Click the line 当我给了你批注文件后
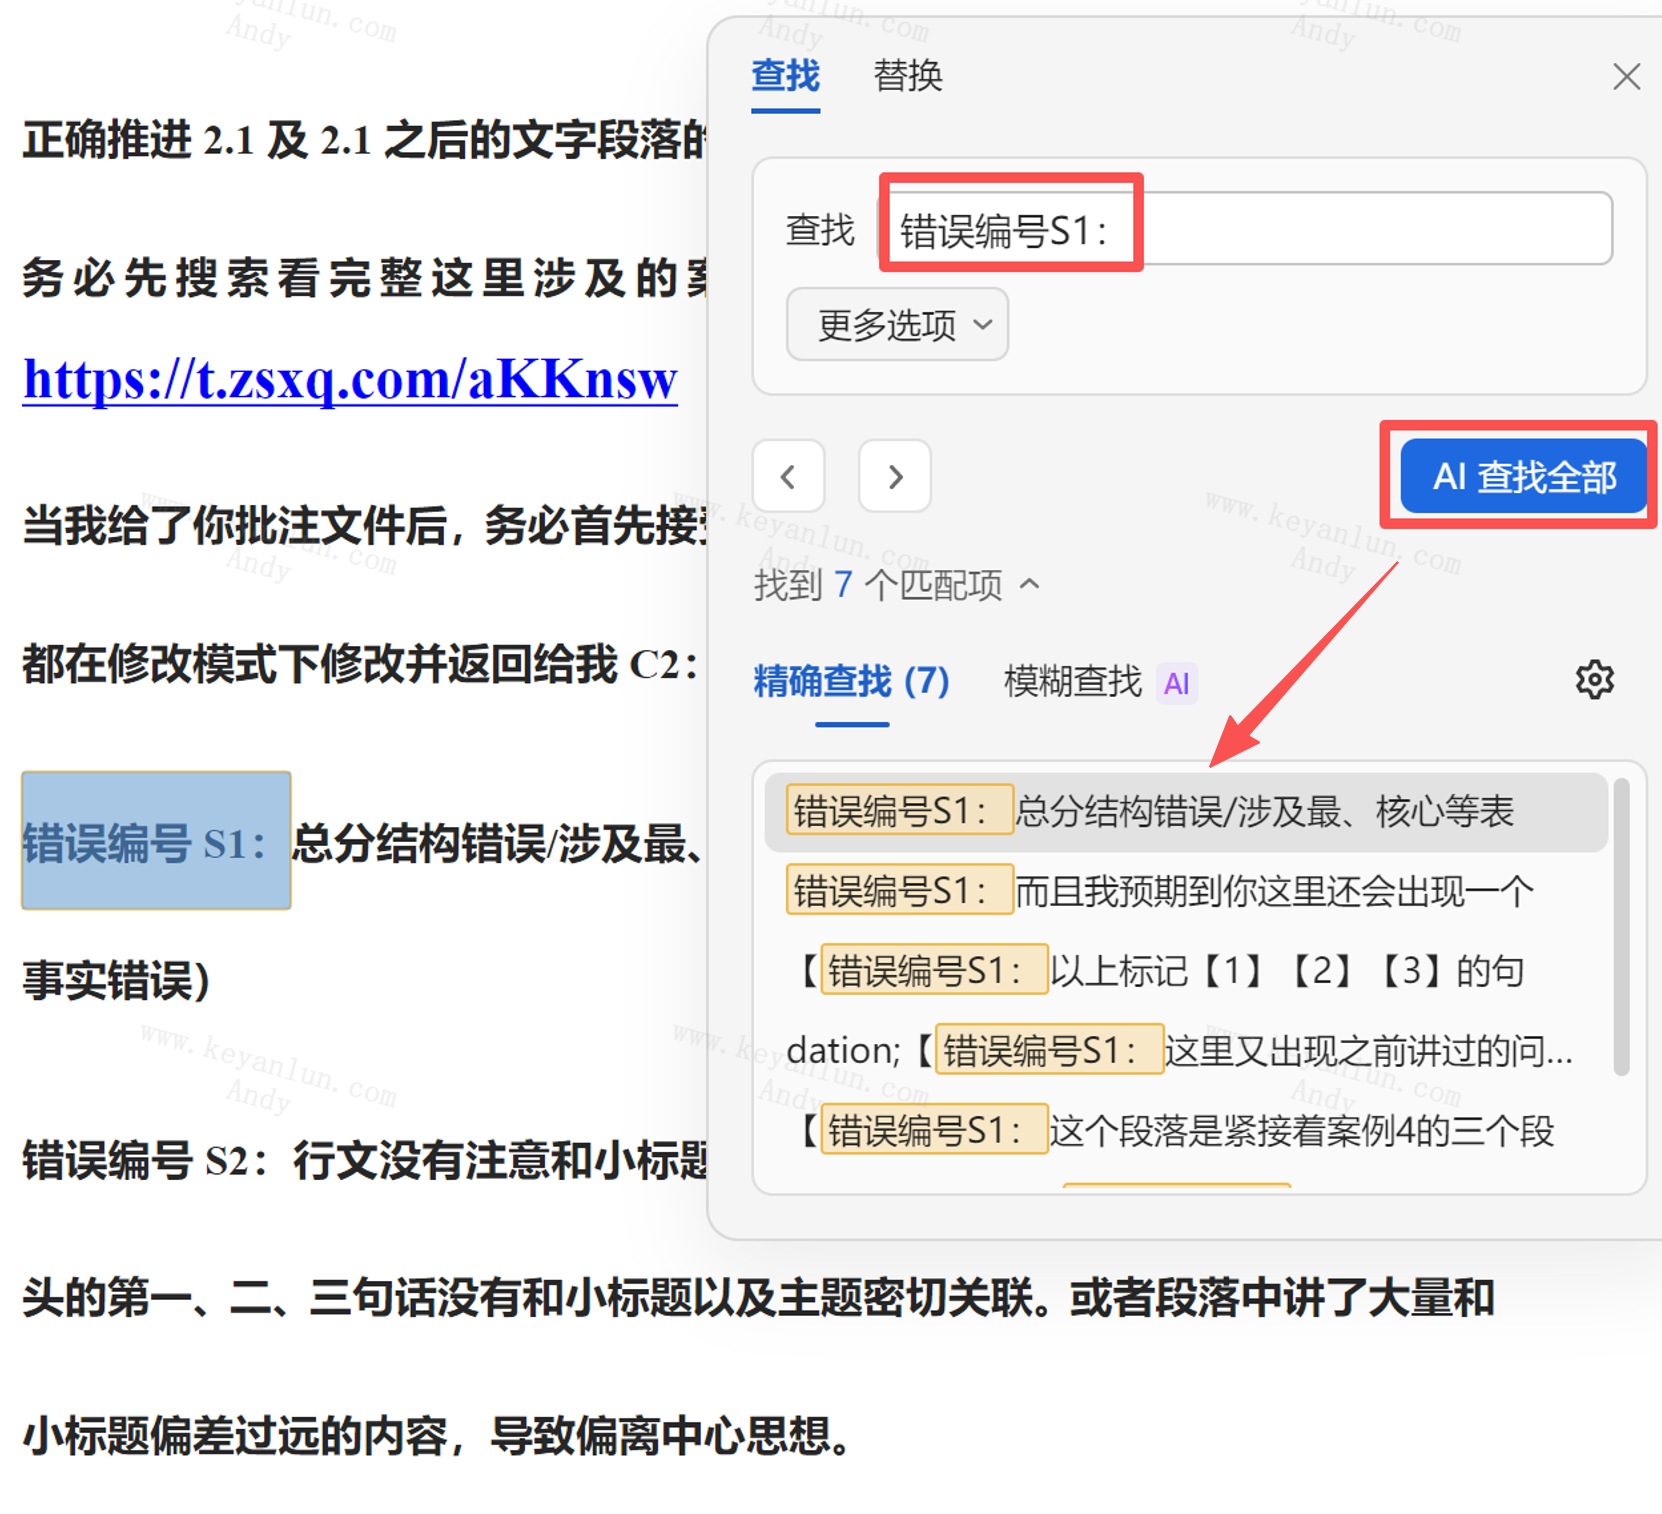This screenshot has width=1662, height=1514. pyautogui.click(x=365, y=524)
